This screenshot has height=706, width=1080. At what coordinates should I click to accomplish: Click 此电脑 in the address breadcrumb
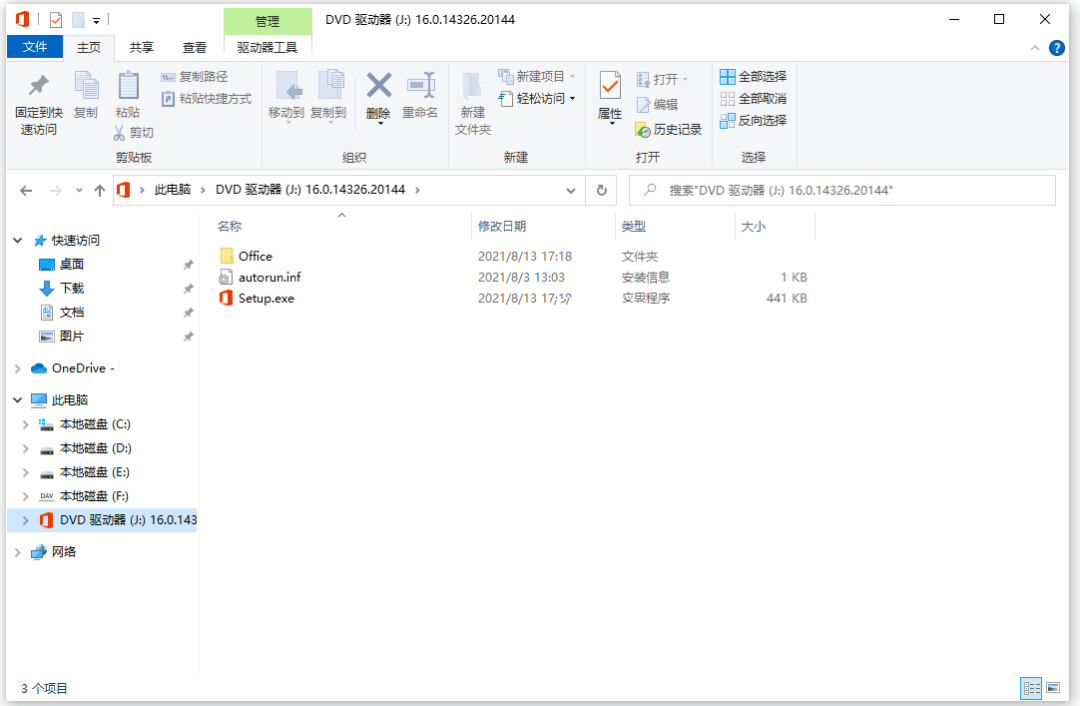pos(172,189)
